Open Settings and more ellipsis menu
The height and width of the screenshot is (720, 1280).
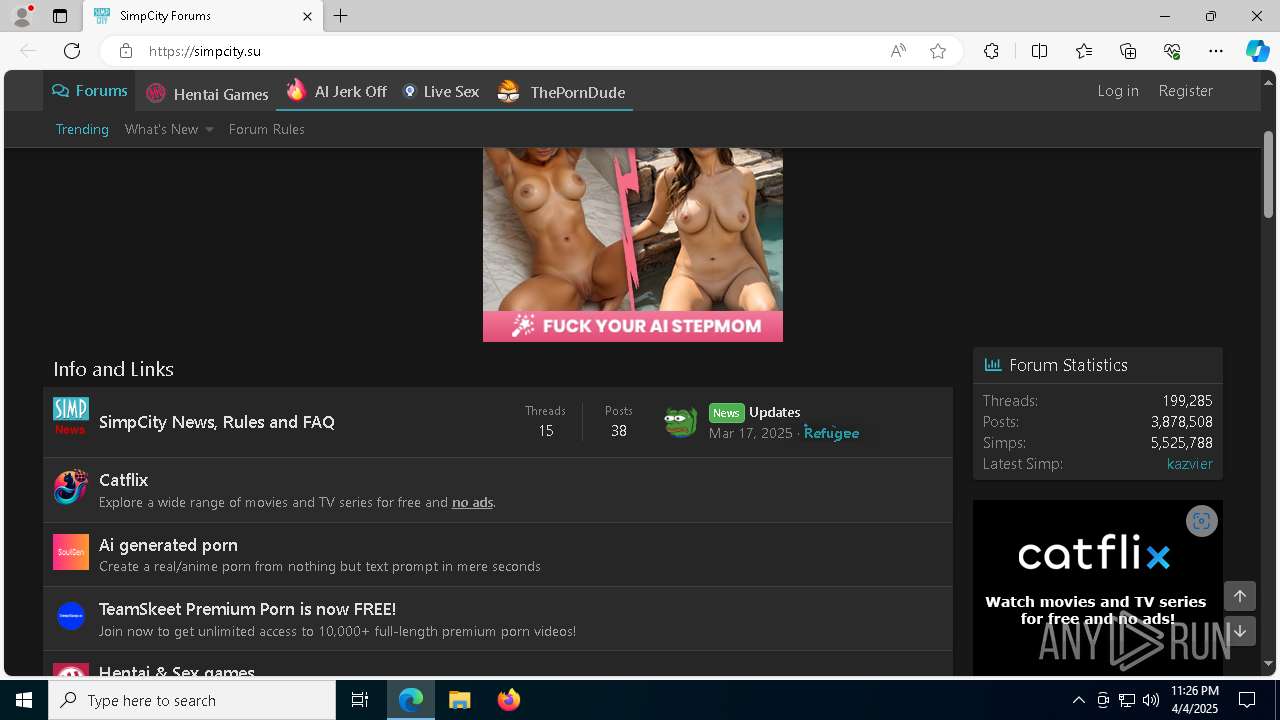click(1216, 51)
